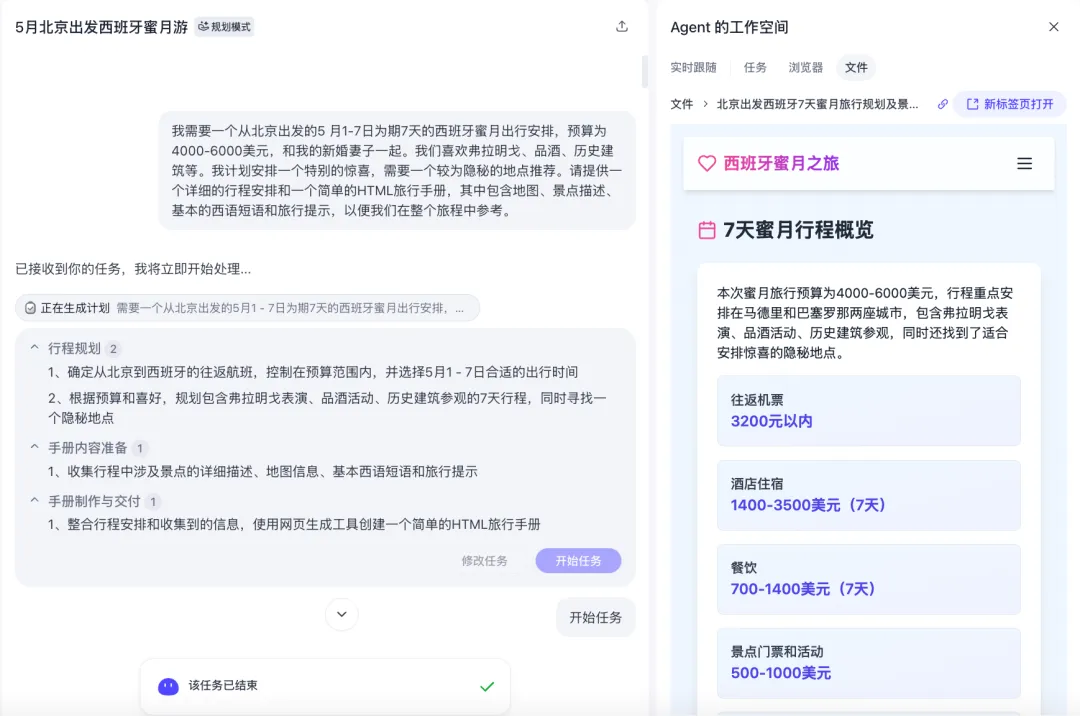
Task: Expand the 正在生成计划 status row
Action: pyautogui.click(x=250, y=307)
